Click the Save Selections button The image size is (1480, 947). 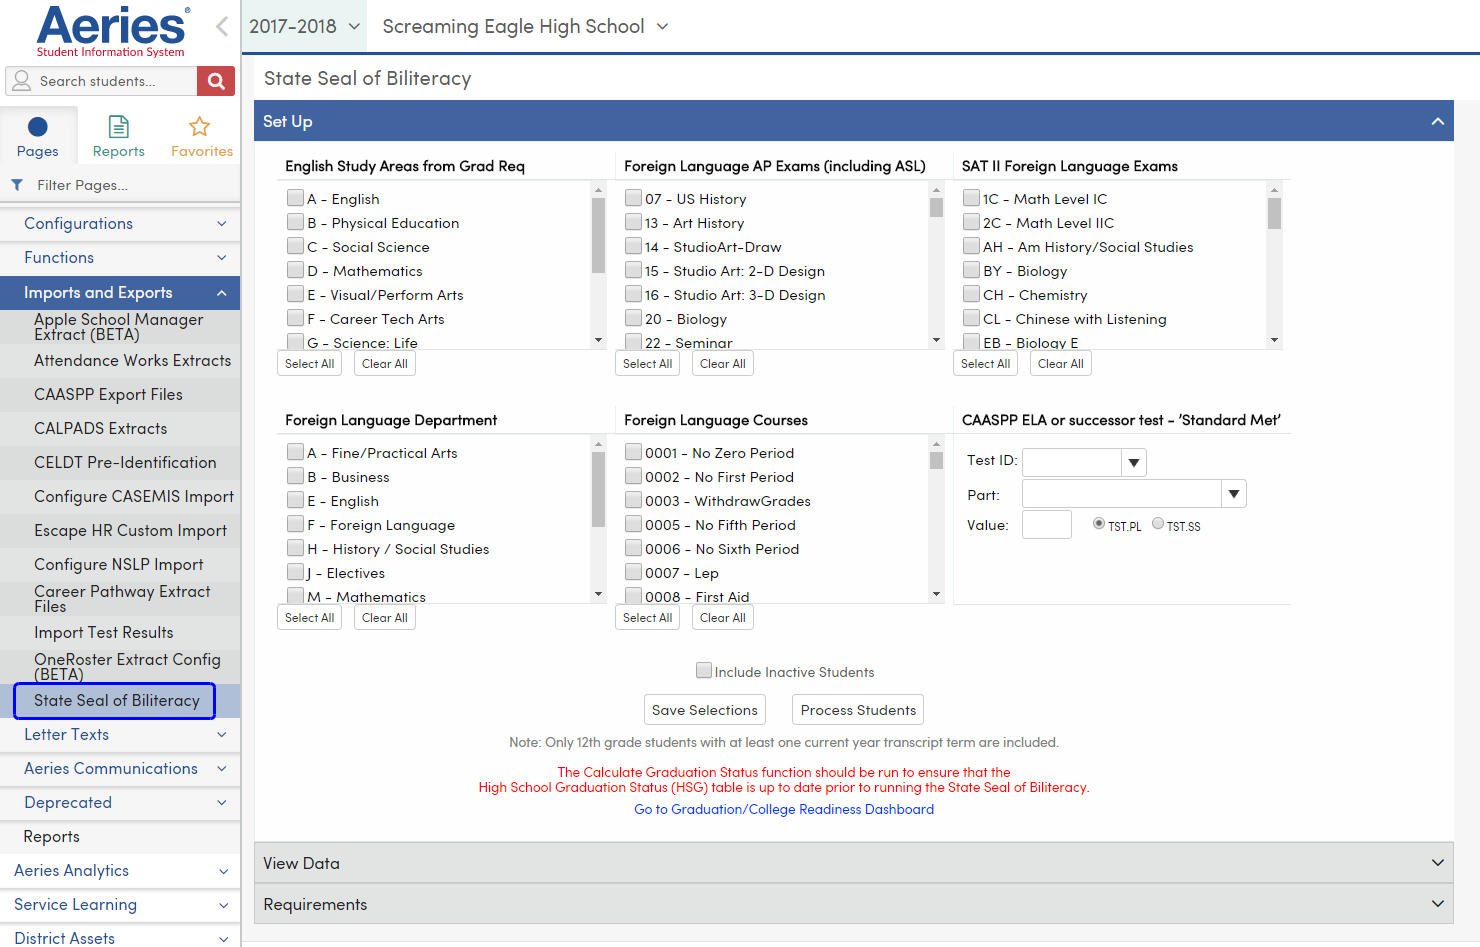[x=704, y=709]
